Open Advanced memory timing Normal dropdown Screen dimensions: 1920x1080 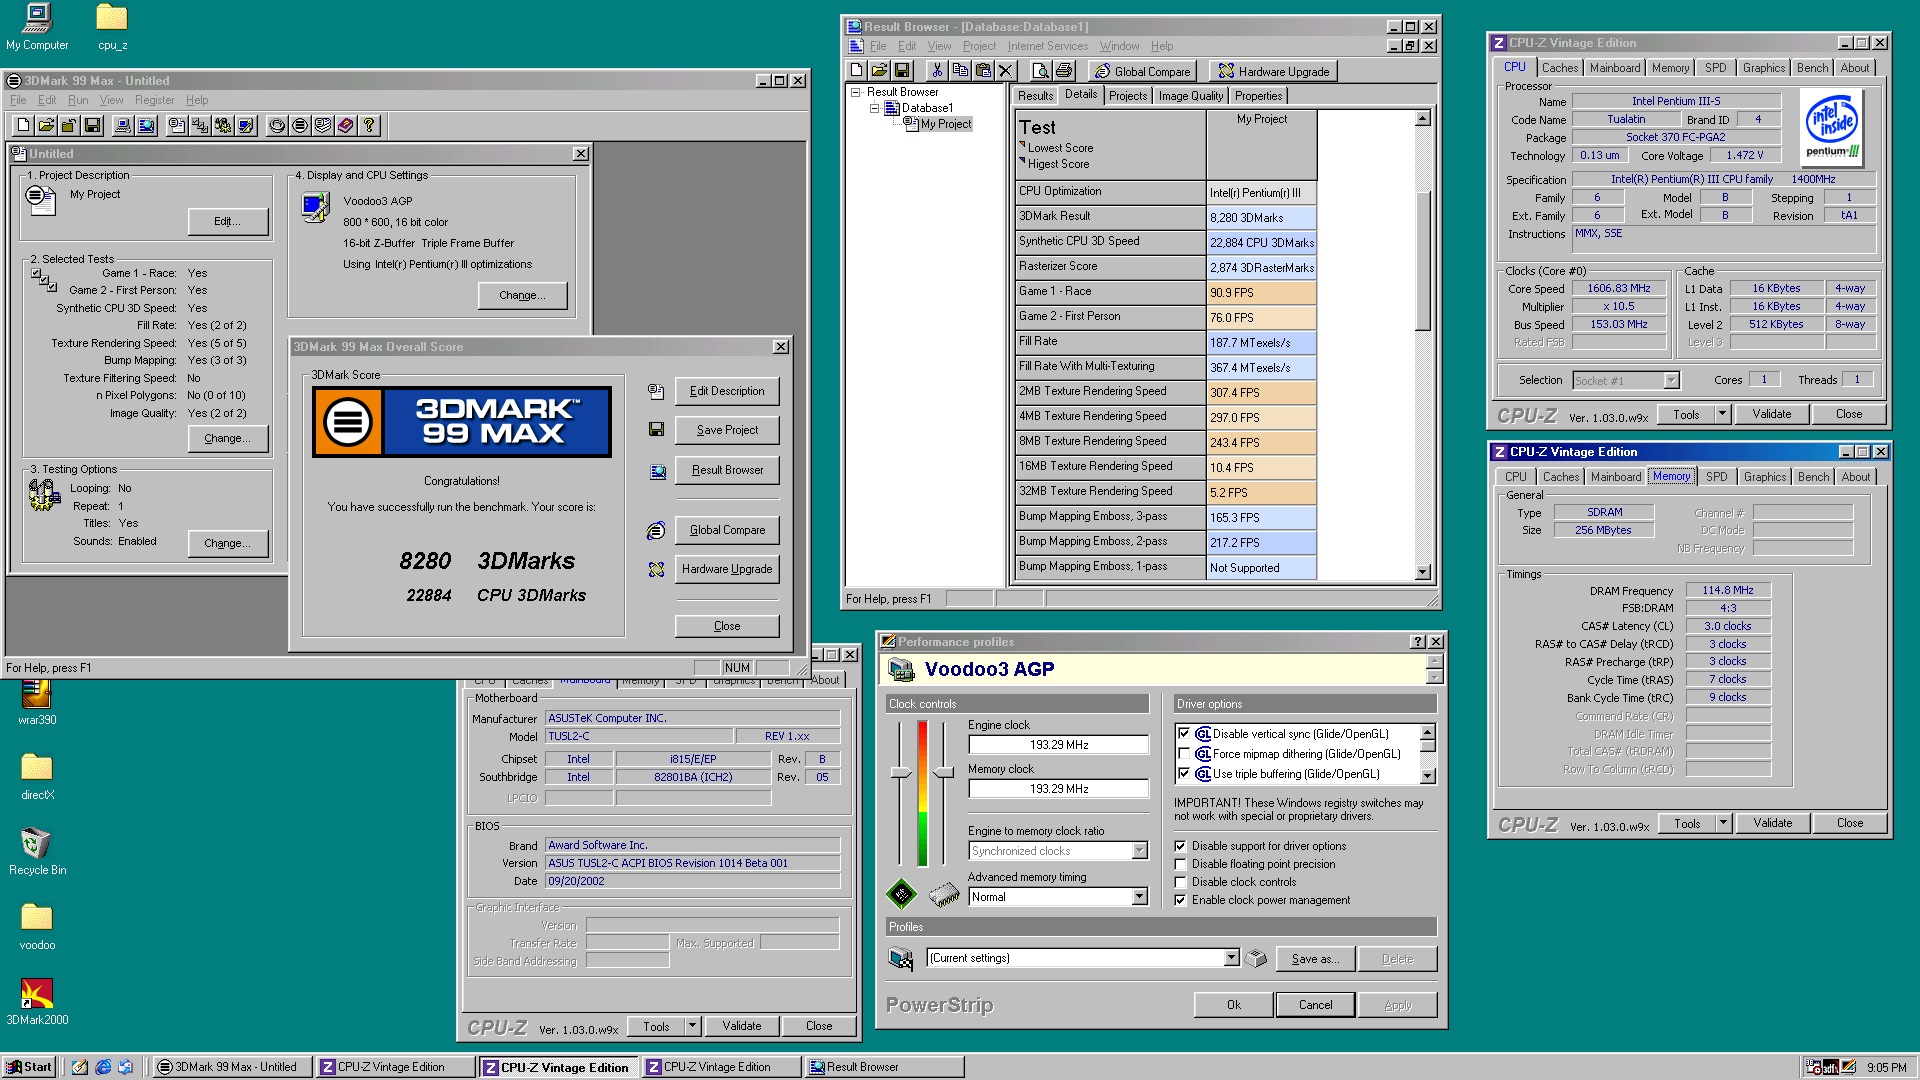click(x=1140, y=897)
